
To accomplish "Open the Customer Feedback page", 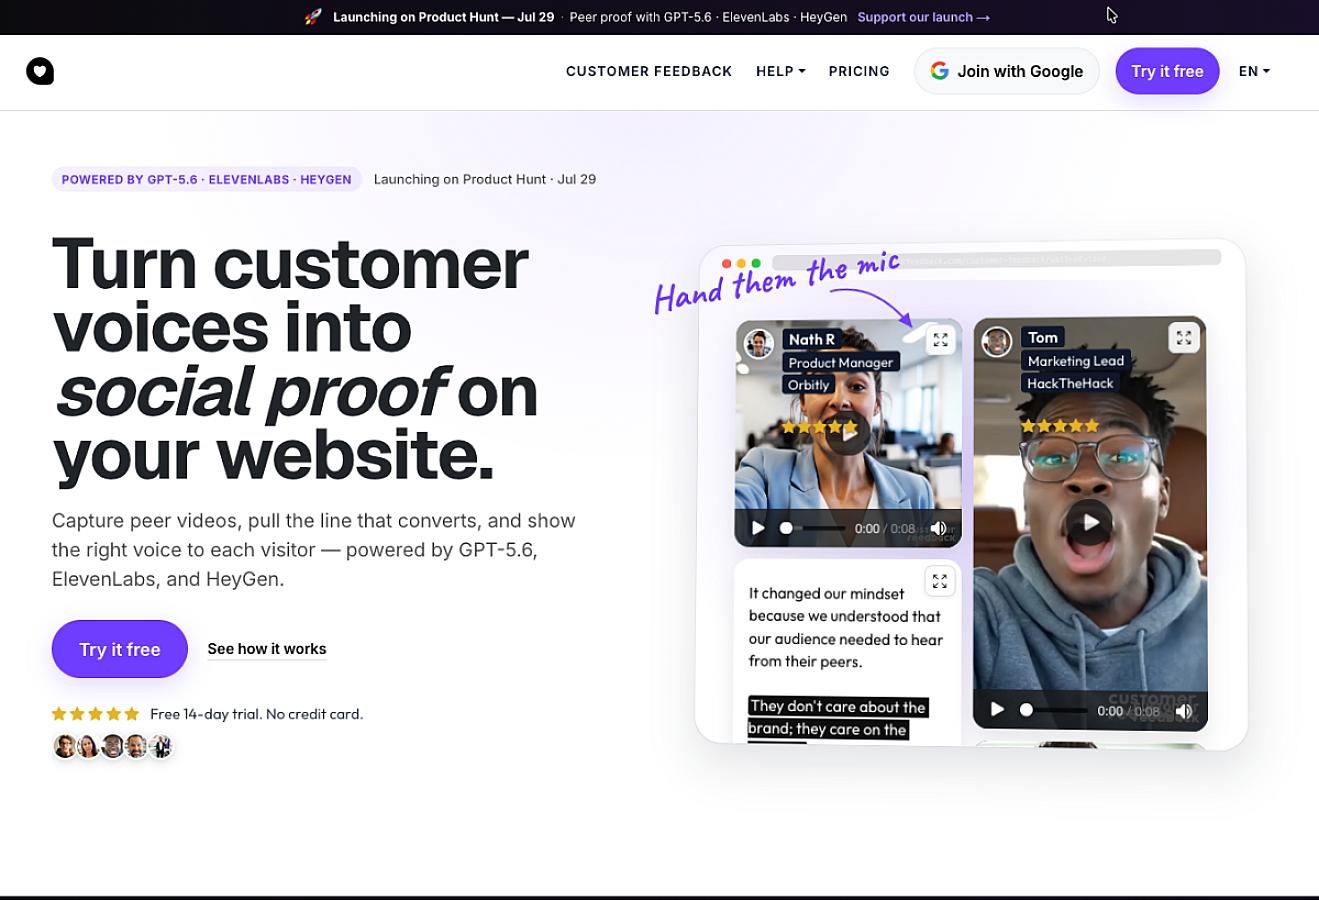I will 649,71.
